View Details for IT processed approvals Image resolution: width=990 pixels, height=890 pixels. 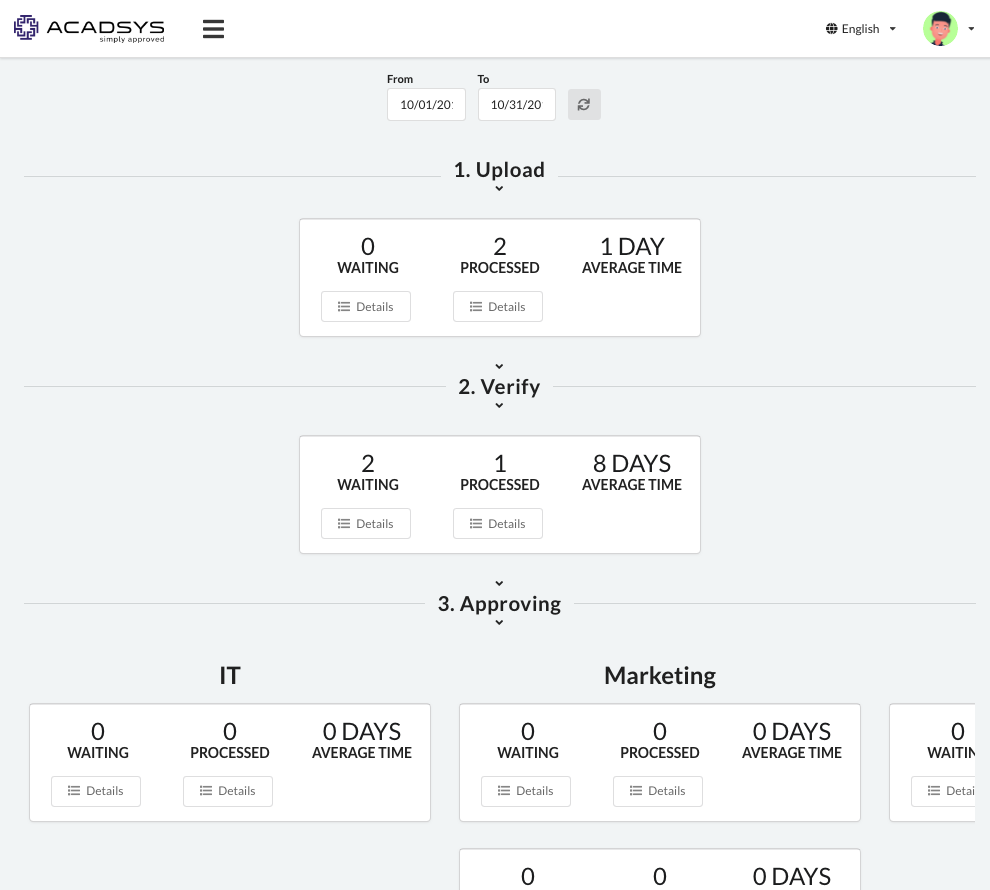[x=228, y=791]
